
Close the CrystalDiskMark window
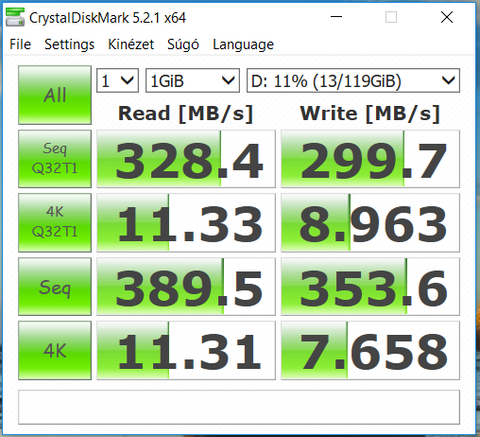pyautogui.click(x=447, y=17)
